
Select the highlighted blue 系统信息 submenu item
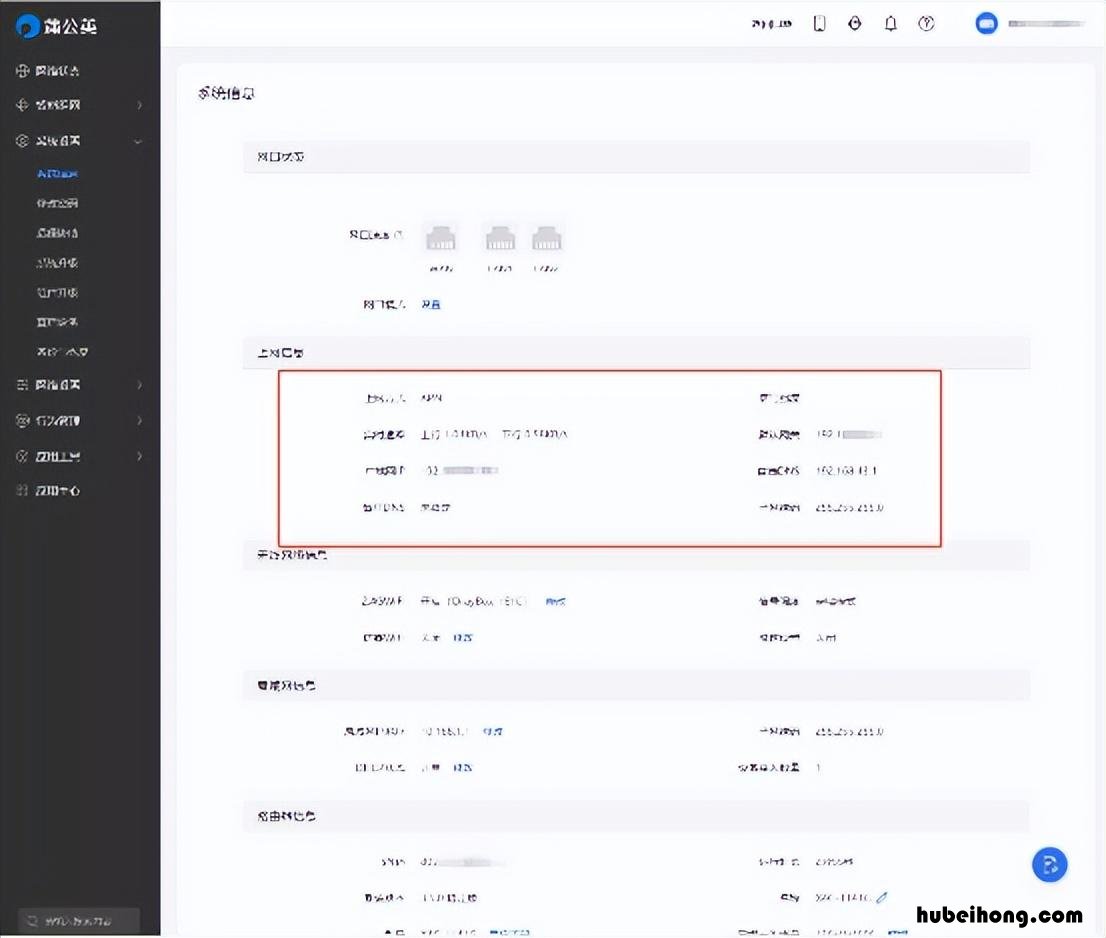(x=57, y=173)
